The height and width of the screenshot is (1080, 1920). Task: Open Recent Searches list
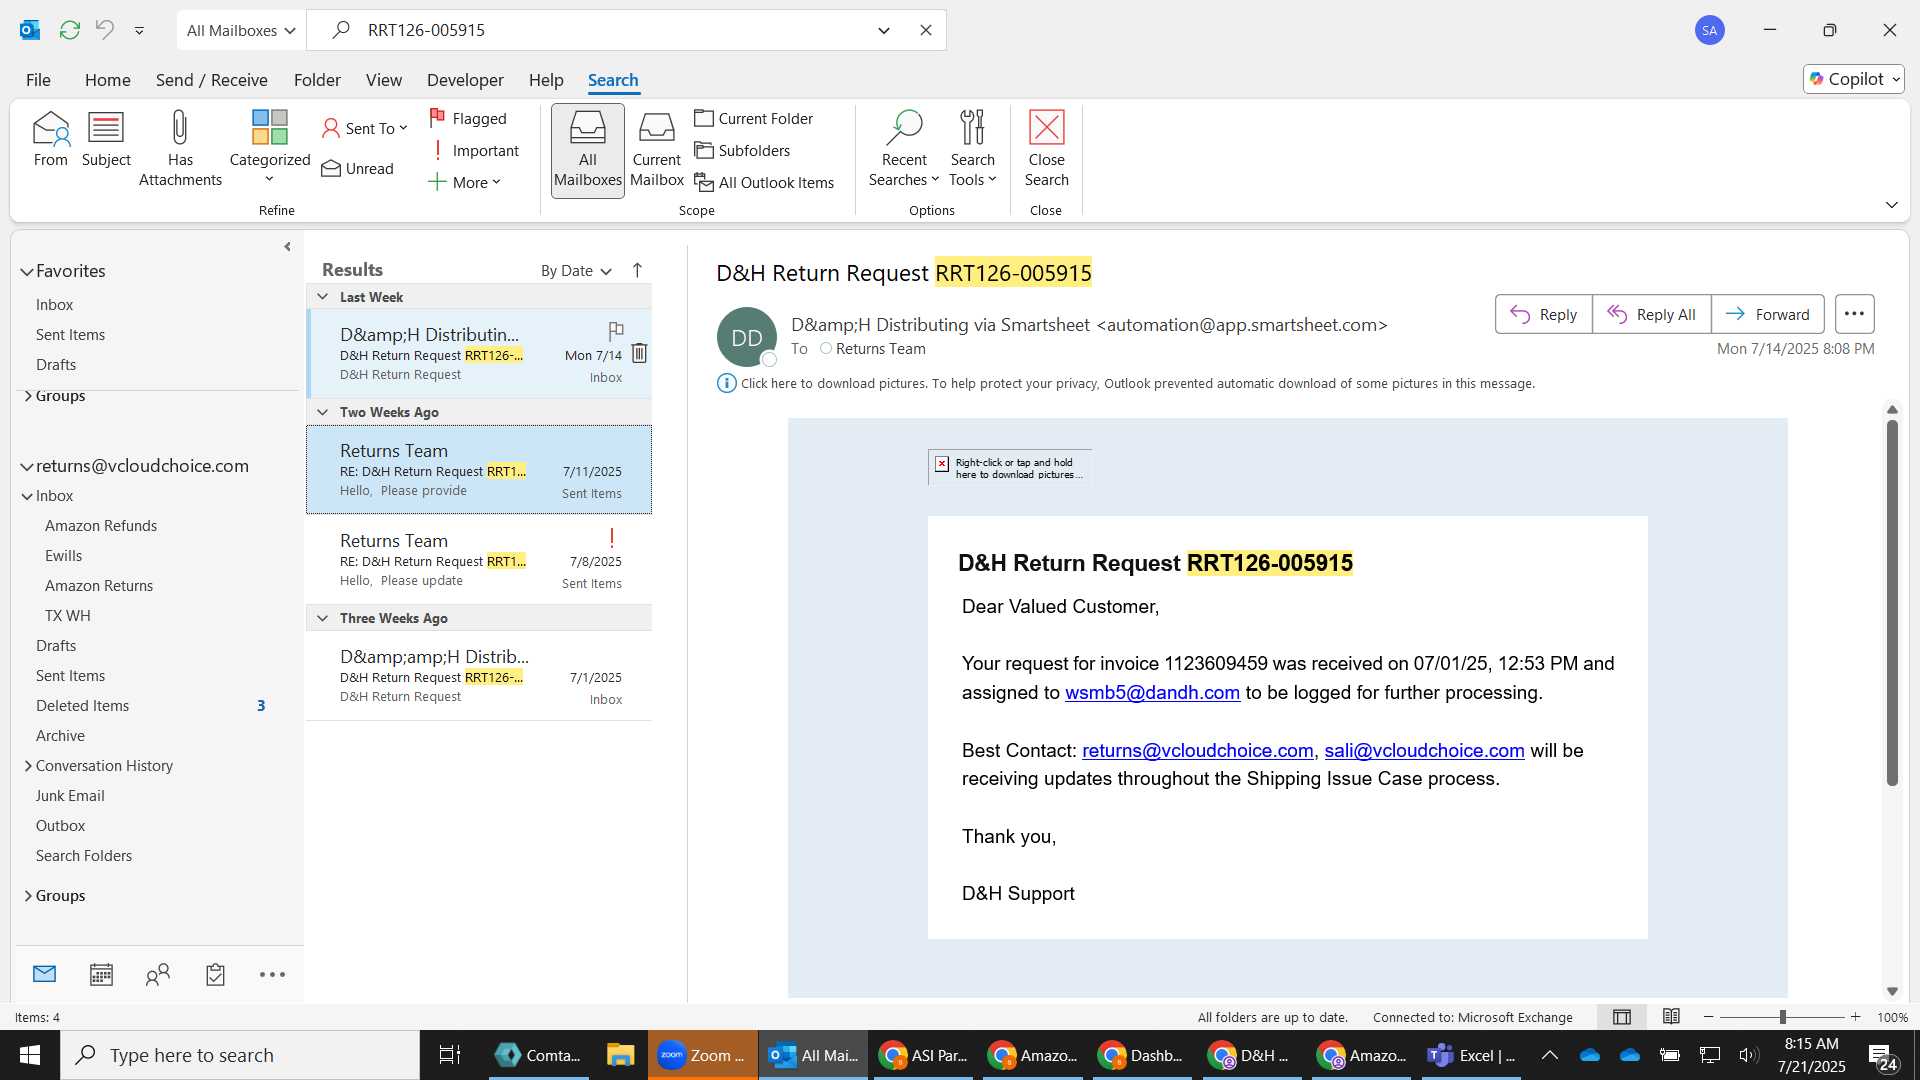click(x=904, y=148)
